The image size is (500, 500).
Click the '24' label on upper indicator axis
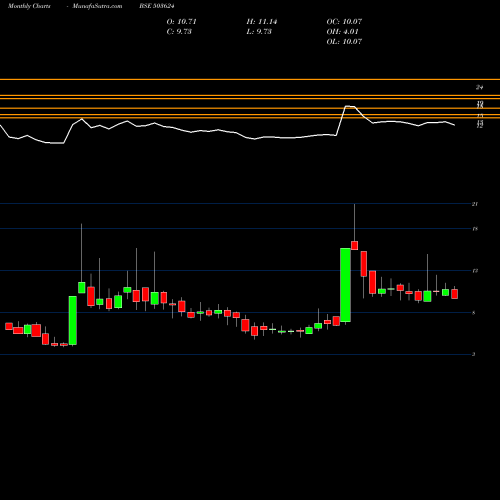click(x=479, y=87)
